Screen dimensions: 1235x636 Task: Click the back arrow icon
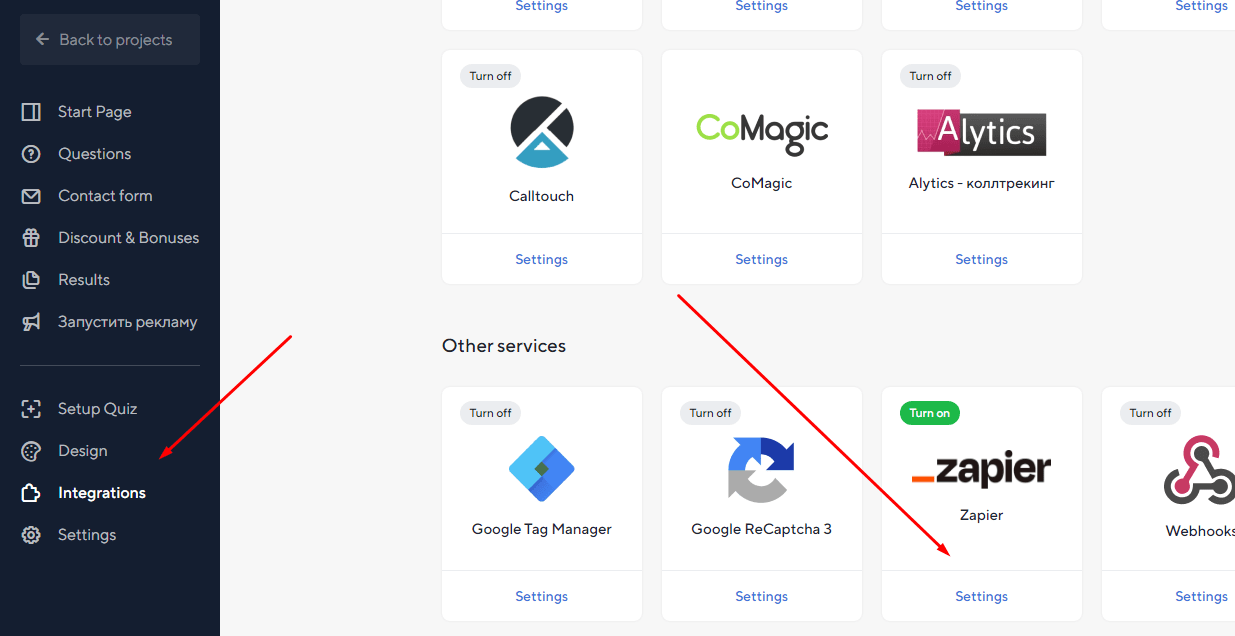click(x=42, y=40)
